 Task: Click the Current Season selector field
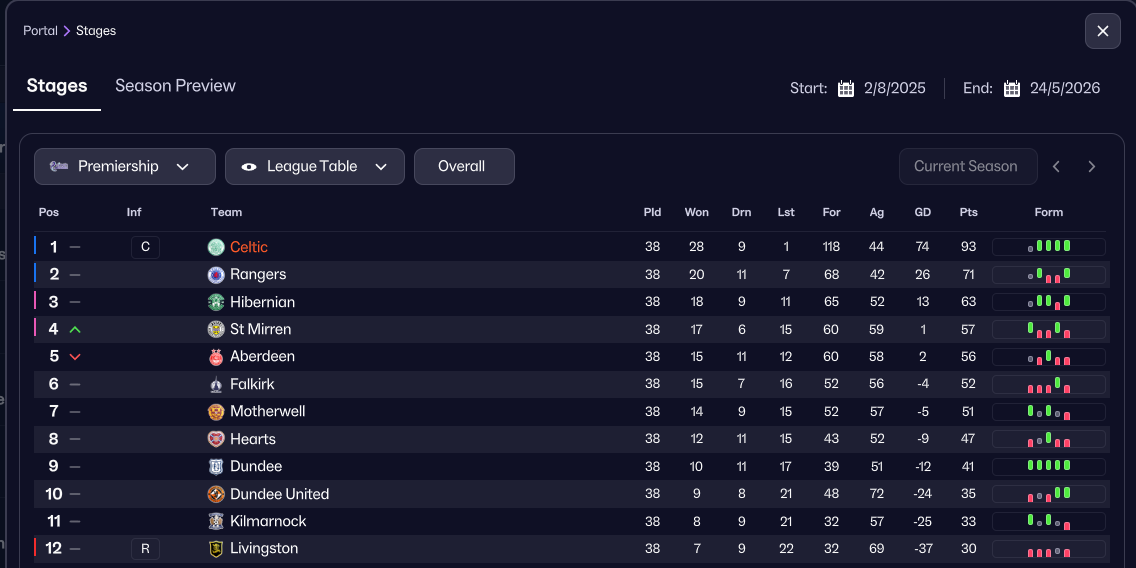pyautogui.click(x=965, y=167)
